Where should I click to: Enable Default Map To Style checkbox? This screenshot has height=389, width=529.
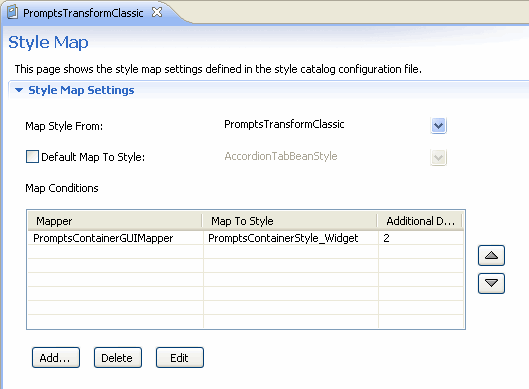coord(32,157)
